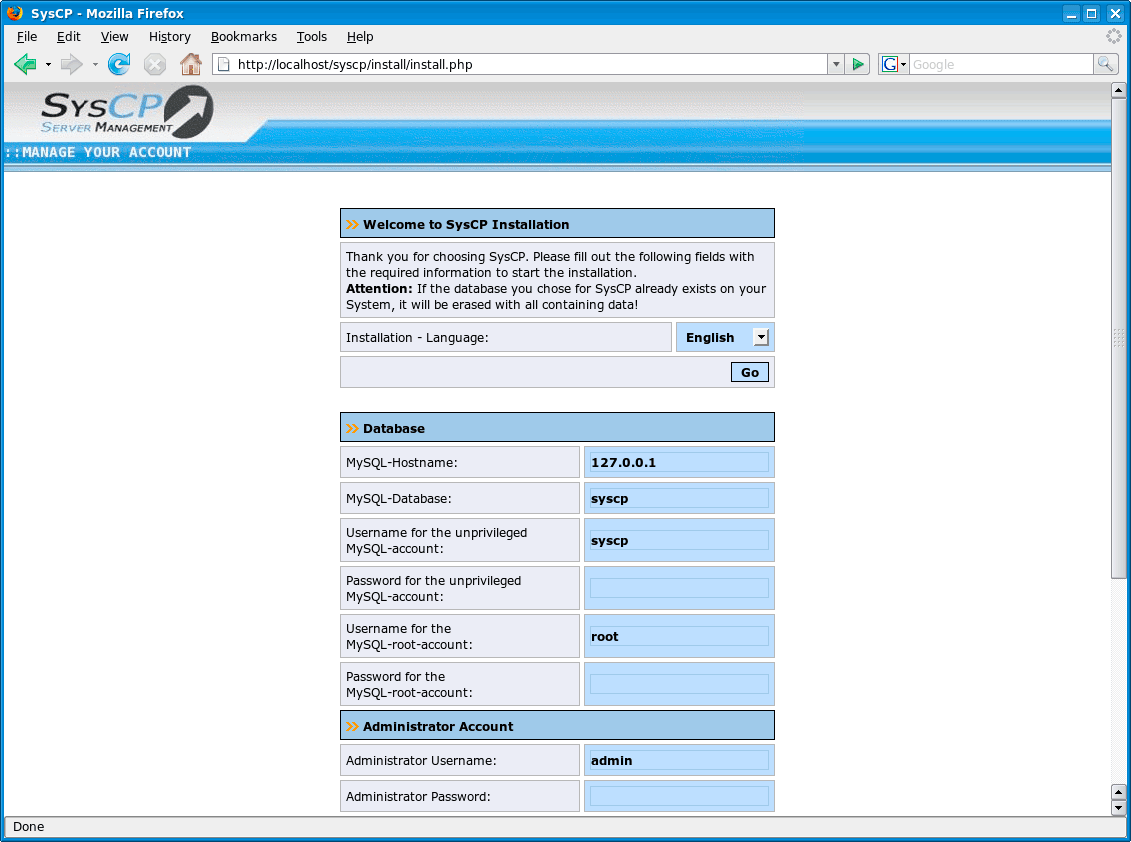Click the Go button for language
This screenshot has width=1131, height=842.
pyautogui.click(x=749, y=372)
